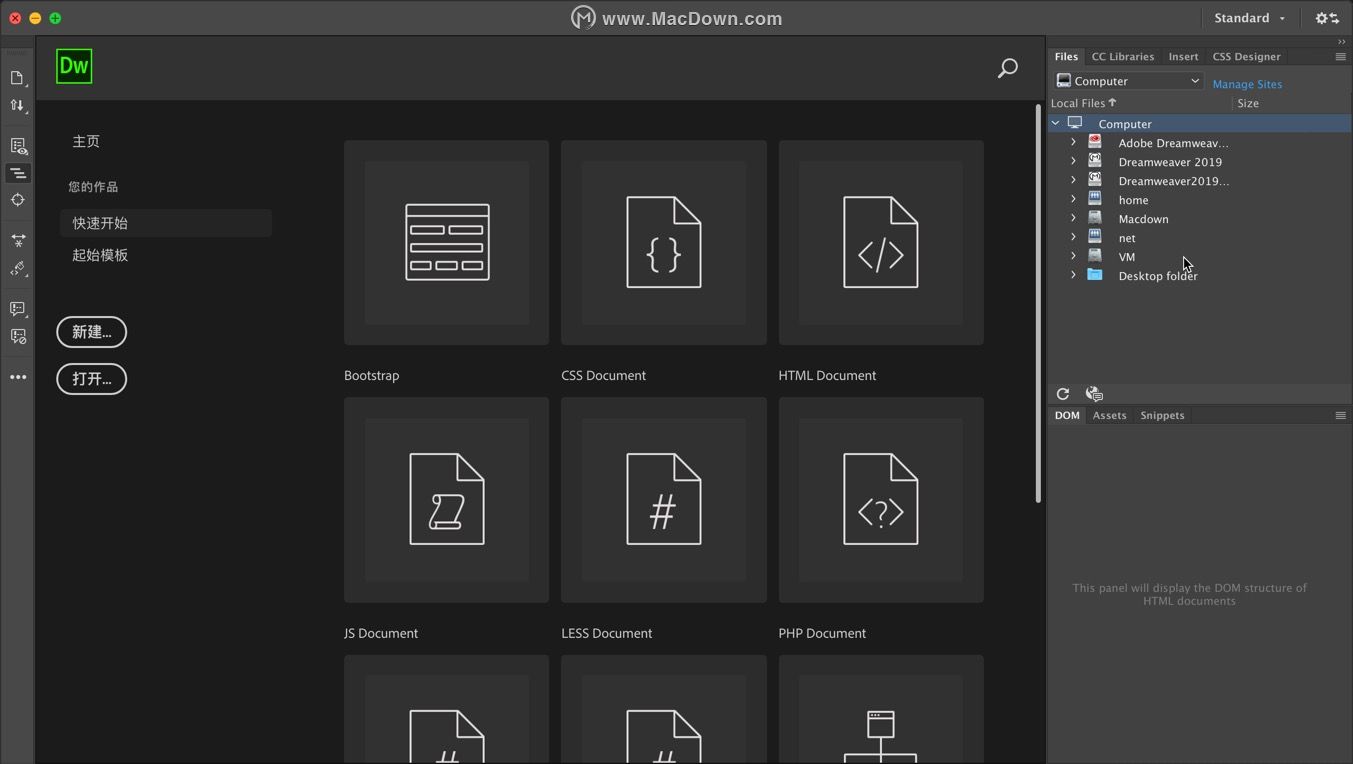The width and height of the screenshot is (1353, 764).
Task: Select Dreamweaver 2019 in file tree
Action: click(1200, 162)
